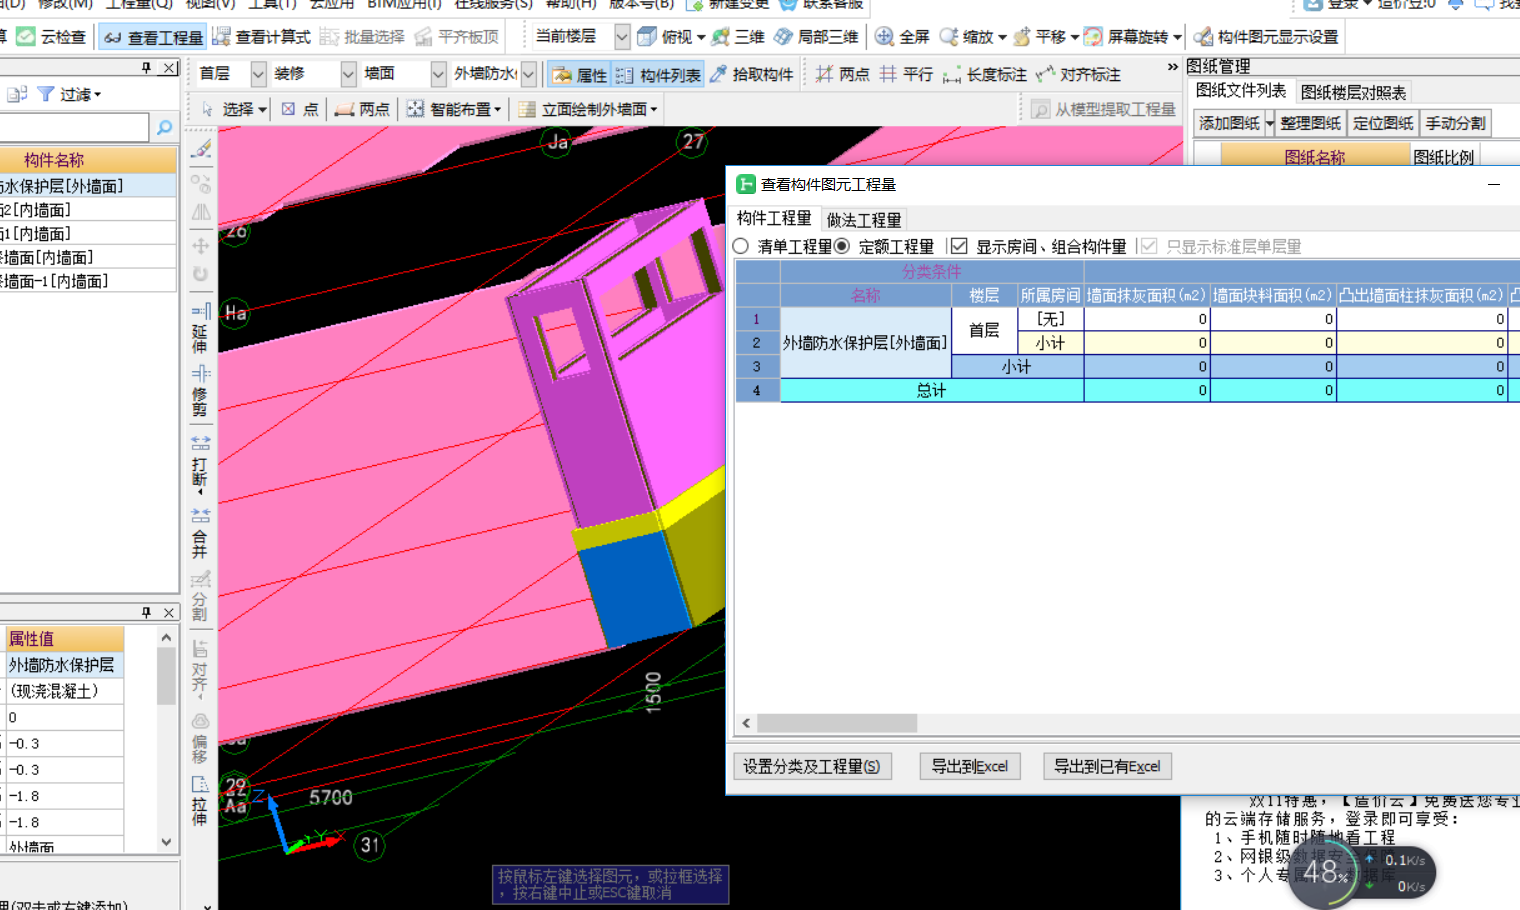Click 设置分类及工程量 button
This screenshot has width=1520, height=910.
tap(811, 766)
